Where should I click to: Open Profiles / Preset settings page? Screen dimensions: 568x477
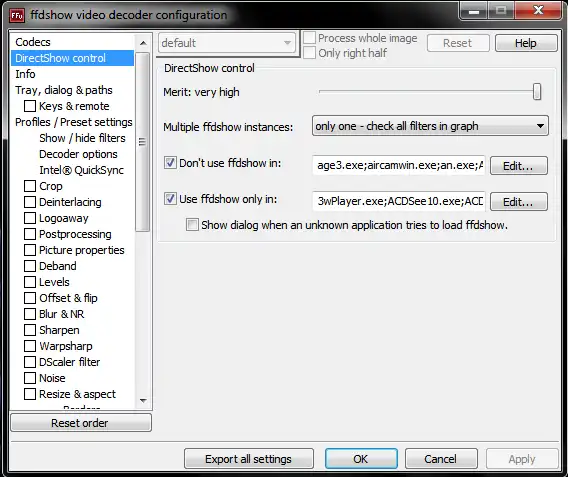point(74,122)
